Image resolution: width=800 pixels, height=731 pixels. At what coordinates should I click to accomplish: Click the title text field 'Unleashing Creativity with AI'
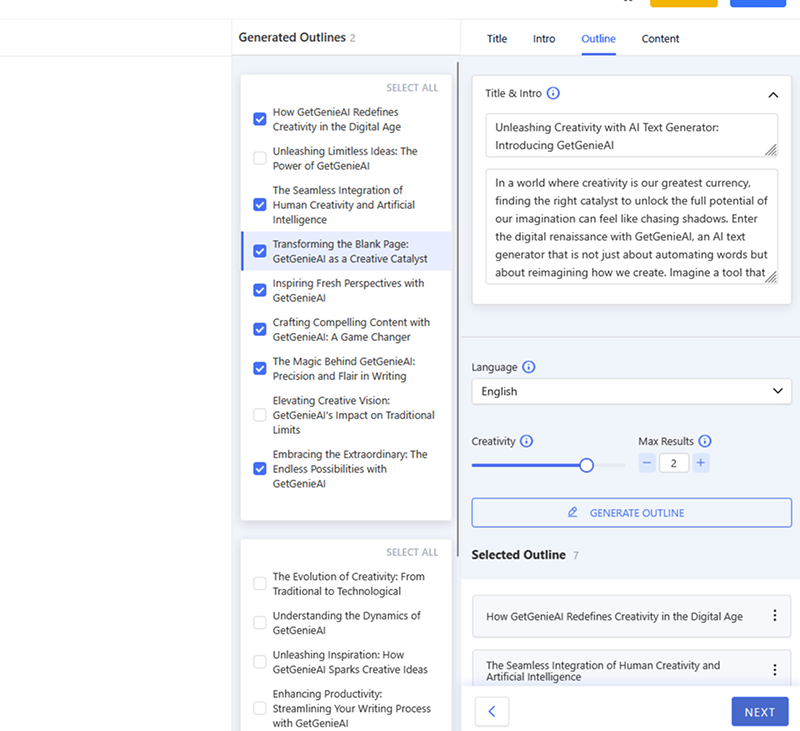(x=632, y=136)
